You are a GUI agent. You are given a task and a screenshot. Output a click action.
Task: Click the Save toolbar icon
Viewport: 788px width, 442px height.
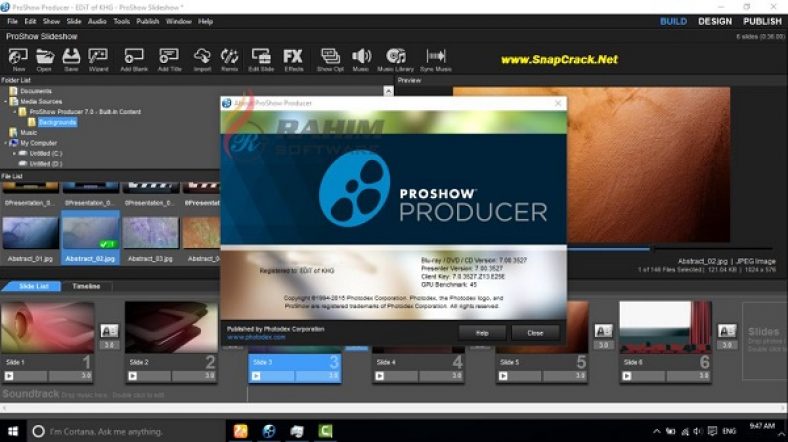pyautogui.click(x=71, y=58)
